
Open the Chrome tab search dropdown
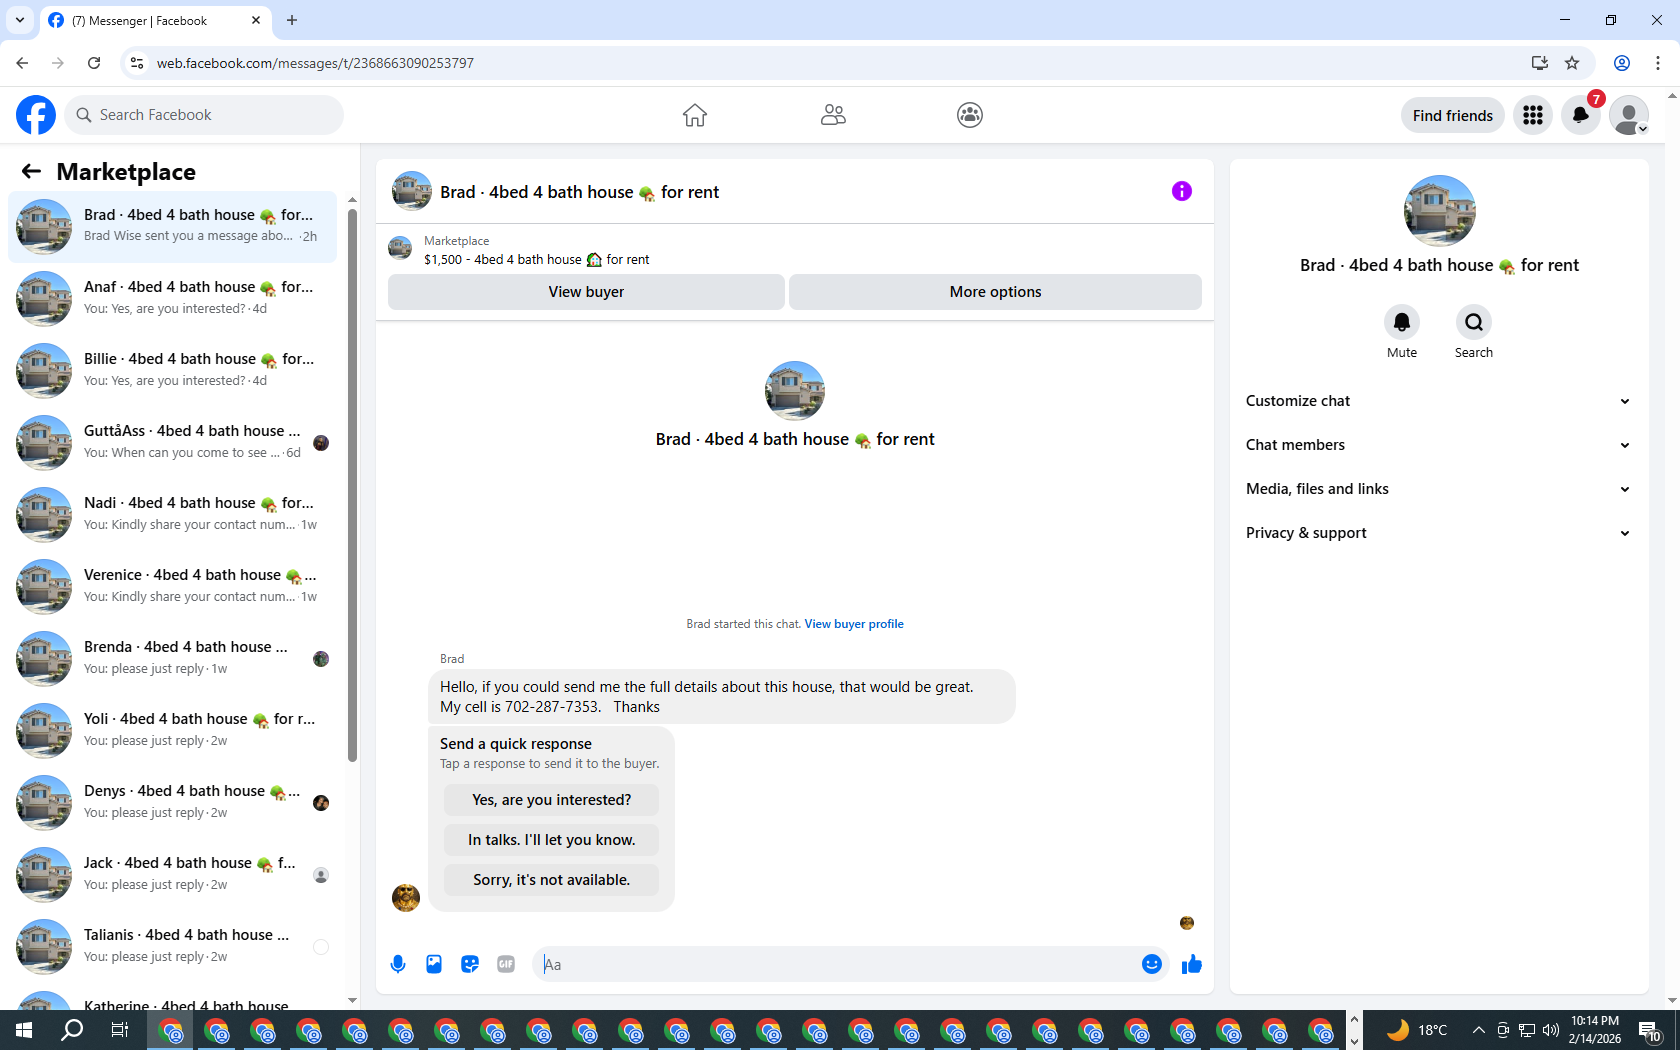pyautogui.click(x=20, y=20)
